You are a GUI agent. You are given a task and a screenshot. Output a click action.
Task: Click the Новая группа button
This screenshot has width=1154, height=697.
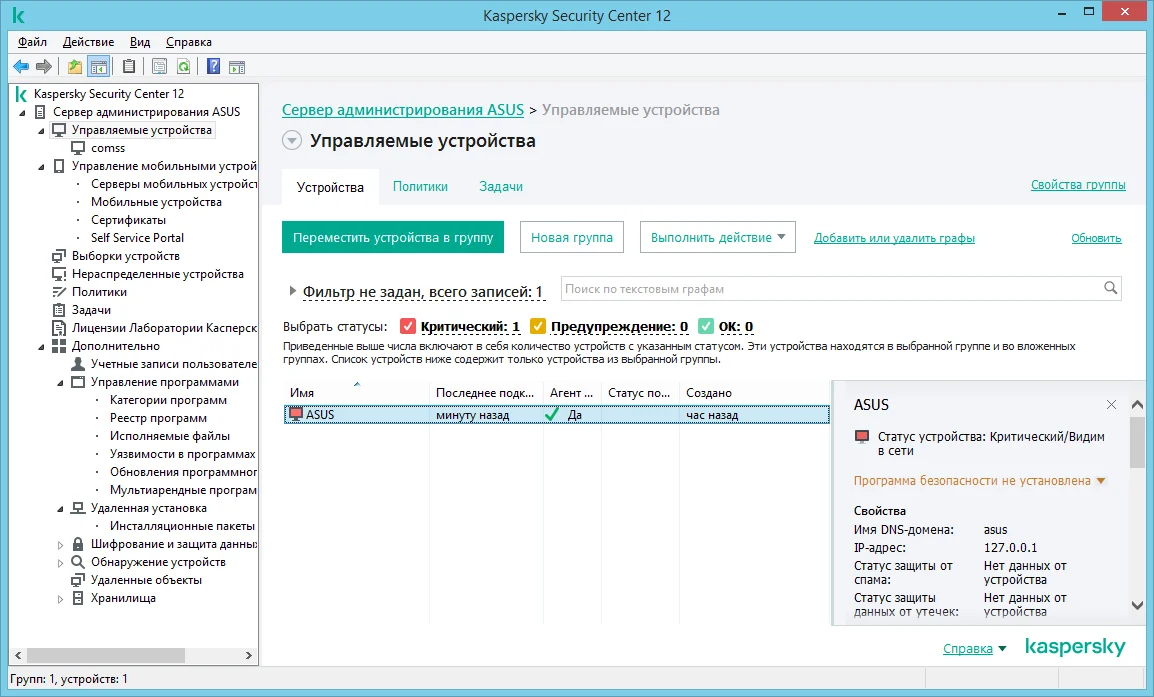point(572,237)
